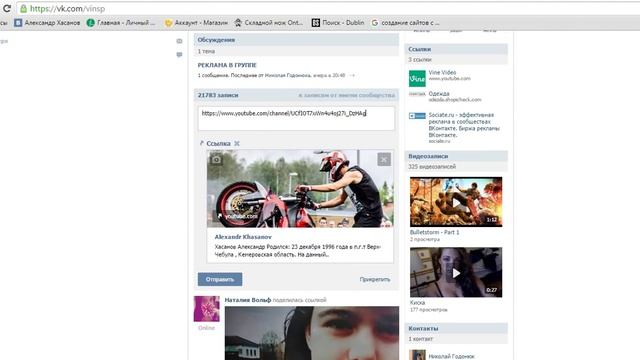Click the upper left sidebar message icon

click(179, 41)
